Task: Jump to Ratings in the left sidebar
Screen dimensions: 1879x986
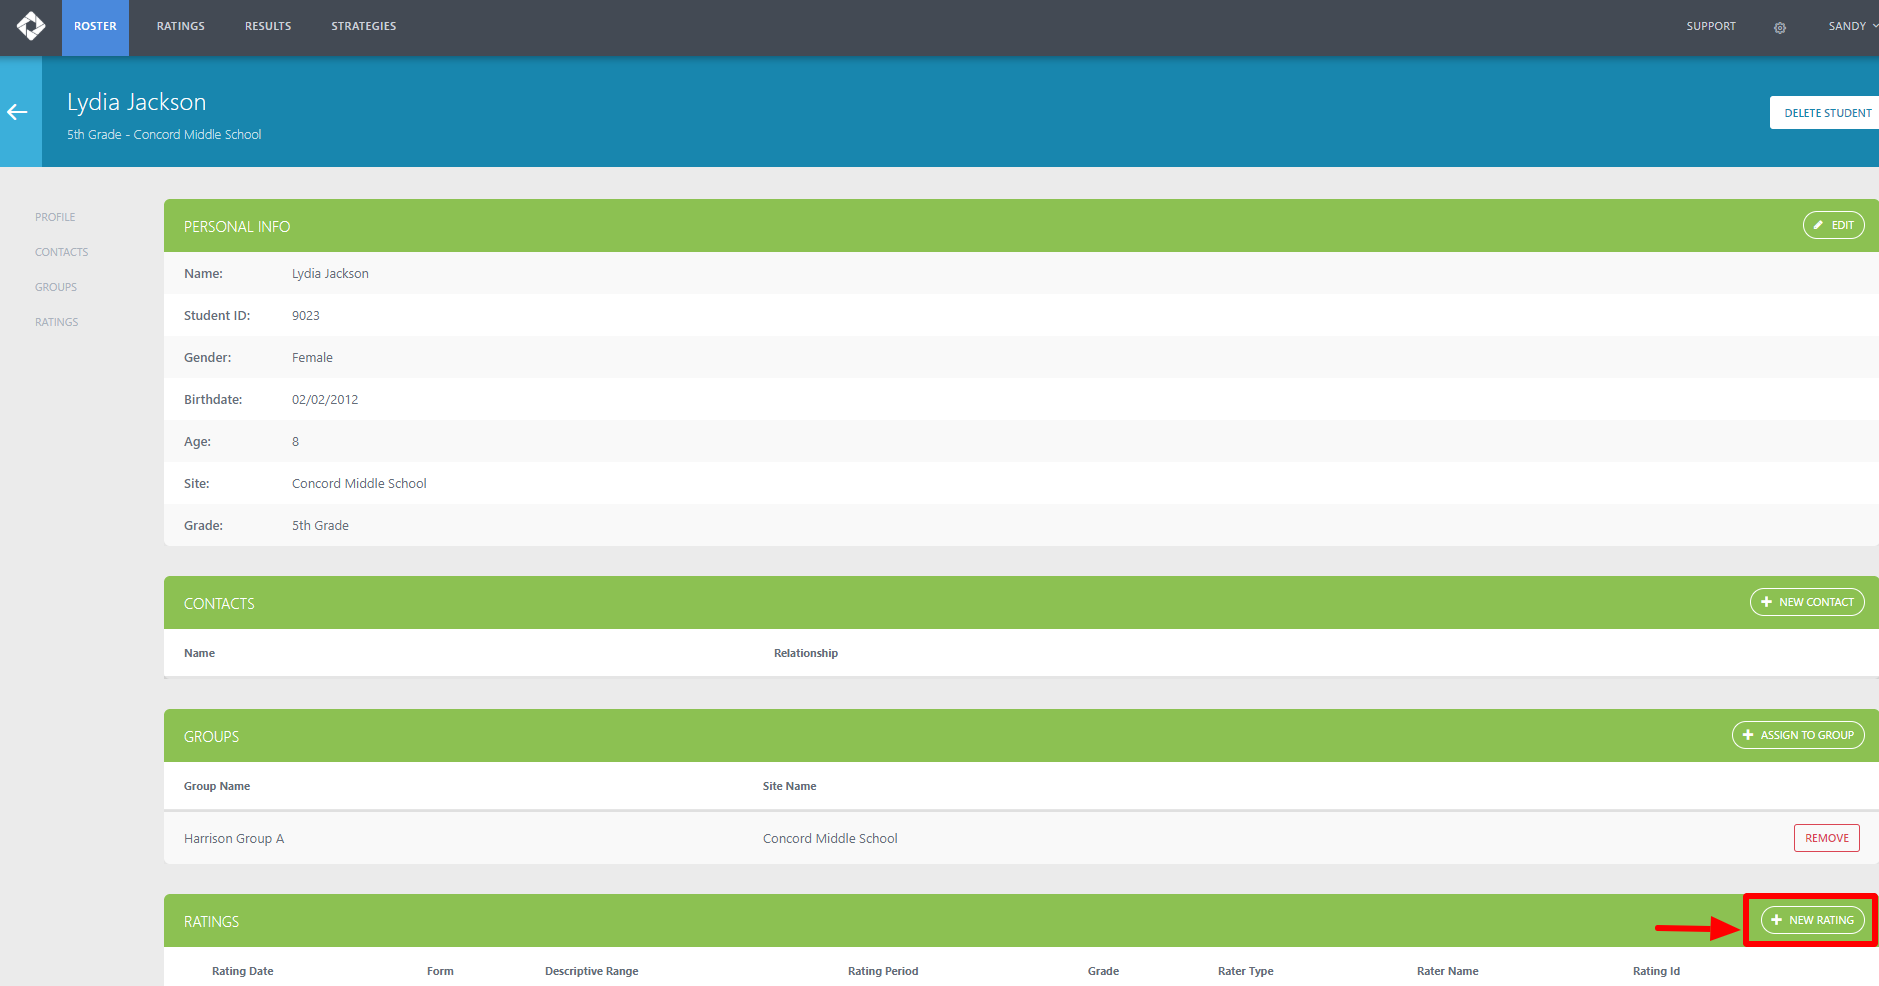Action: point(57,322)
